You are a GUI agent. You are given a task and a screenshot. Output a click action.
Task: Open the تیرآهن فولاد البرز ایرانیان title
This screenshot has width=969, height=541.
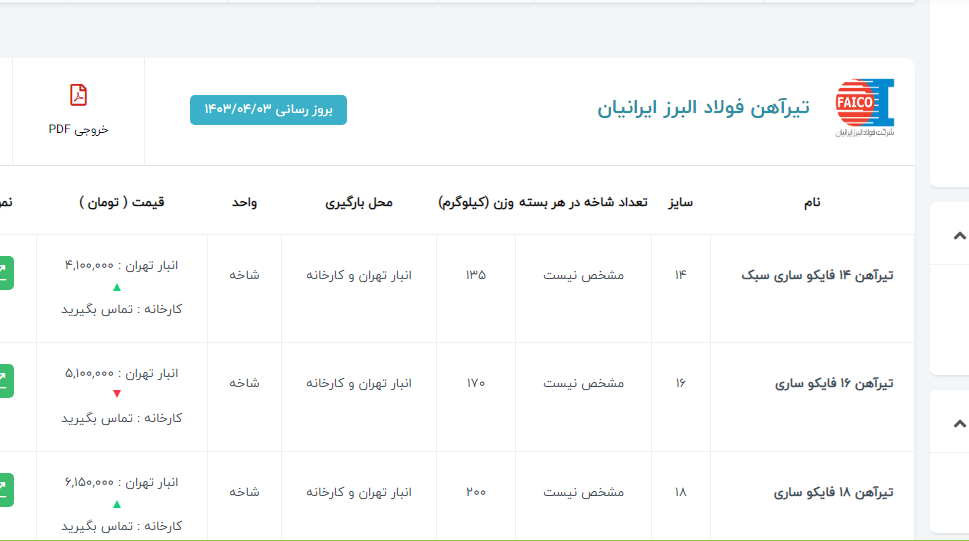(x=703, y=108)
